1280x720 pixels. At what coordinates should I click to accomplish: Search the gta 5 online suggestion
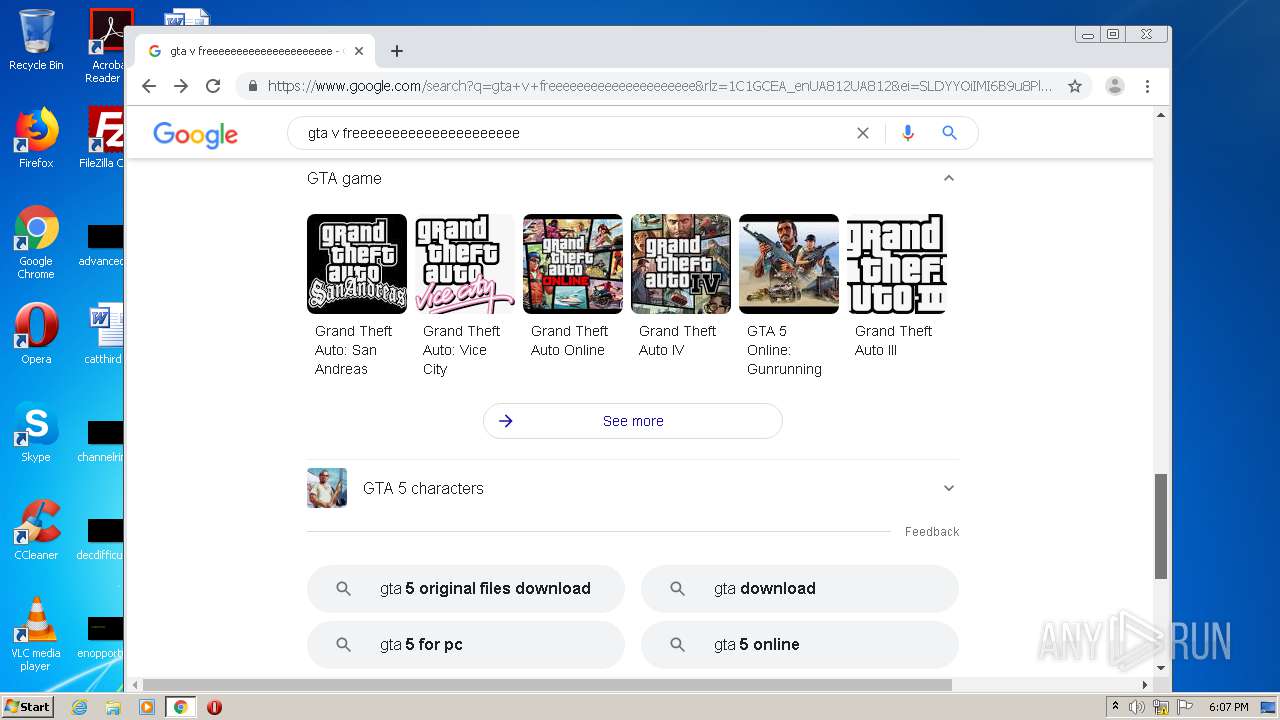tap(800, 645)
